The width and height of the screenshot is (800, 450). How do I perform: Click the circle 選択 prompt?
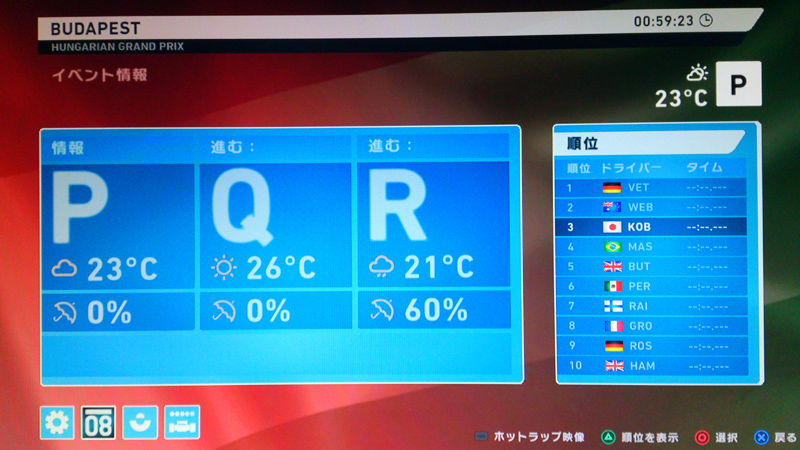point(716,438)
